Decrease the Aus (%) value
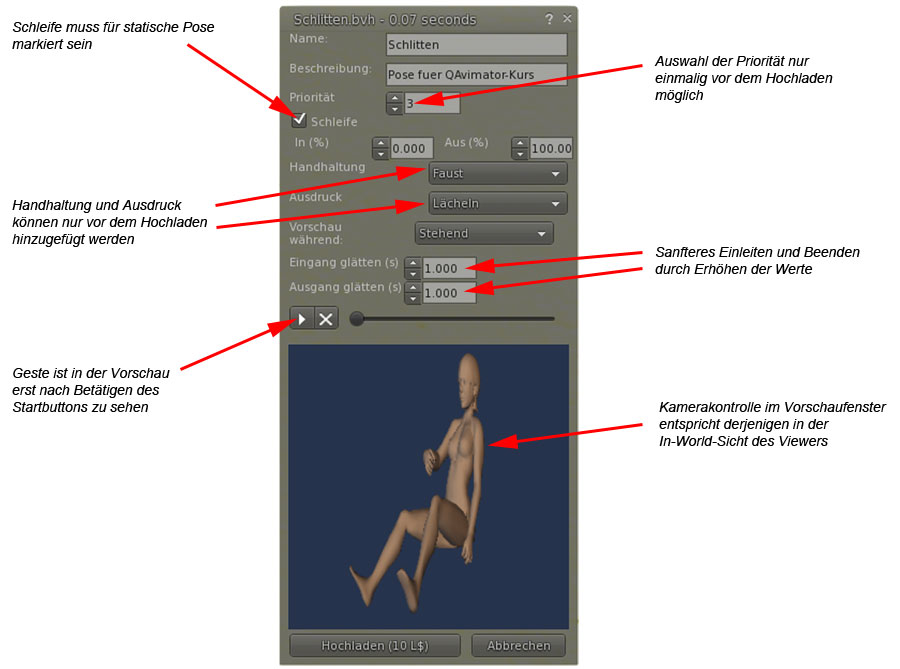Screen dimensions: 900x669 [x=520, y=154]
